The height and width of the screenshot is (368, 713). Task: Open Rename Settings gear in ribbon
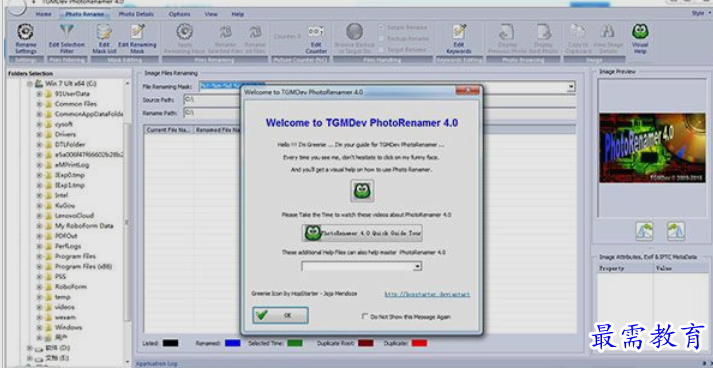click(x=25, y=32)
